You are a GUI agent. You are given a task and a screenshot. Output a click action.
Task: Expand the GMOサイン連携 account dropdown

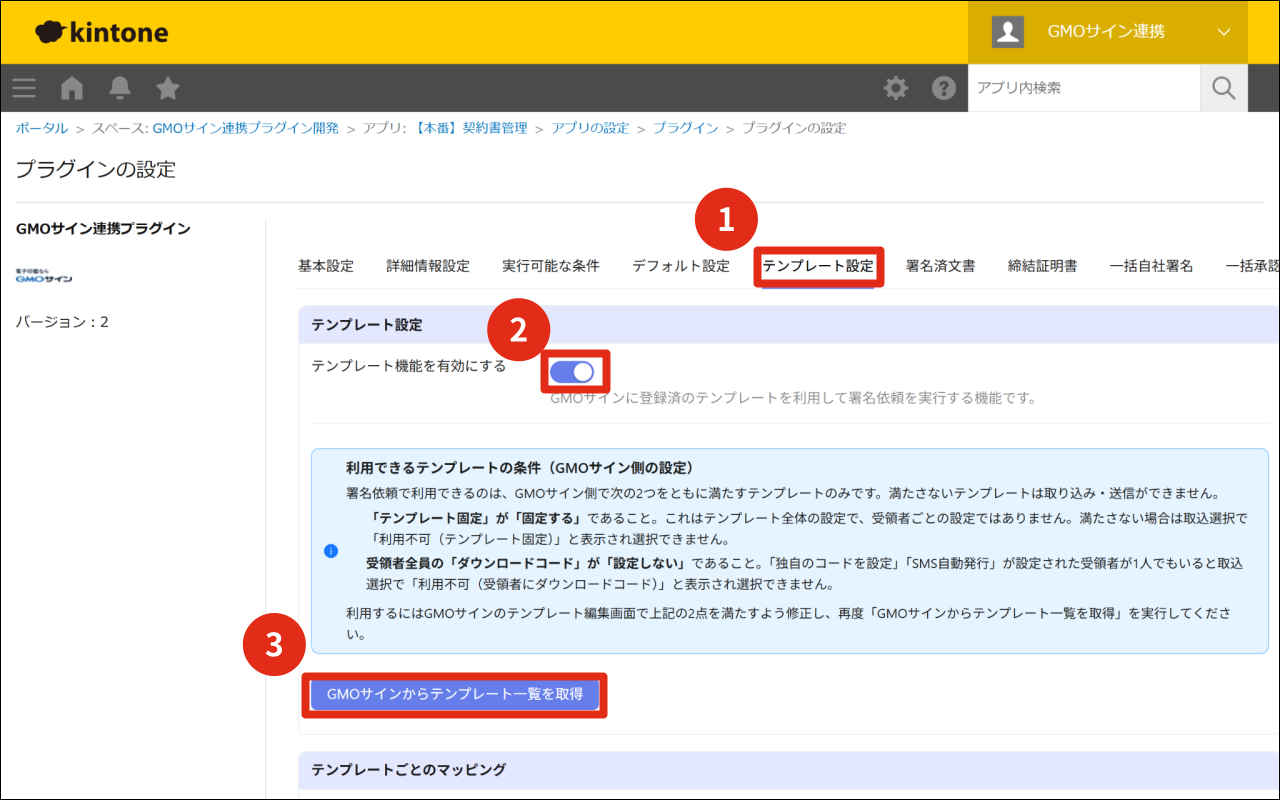[1108, 32]
